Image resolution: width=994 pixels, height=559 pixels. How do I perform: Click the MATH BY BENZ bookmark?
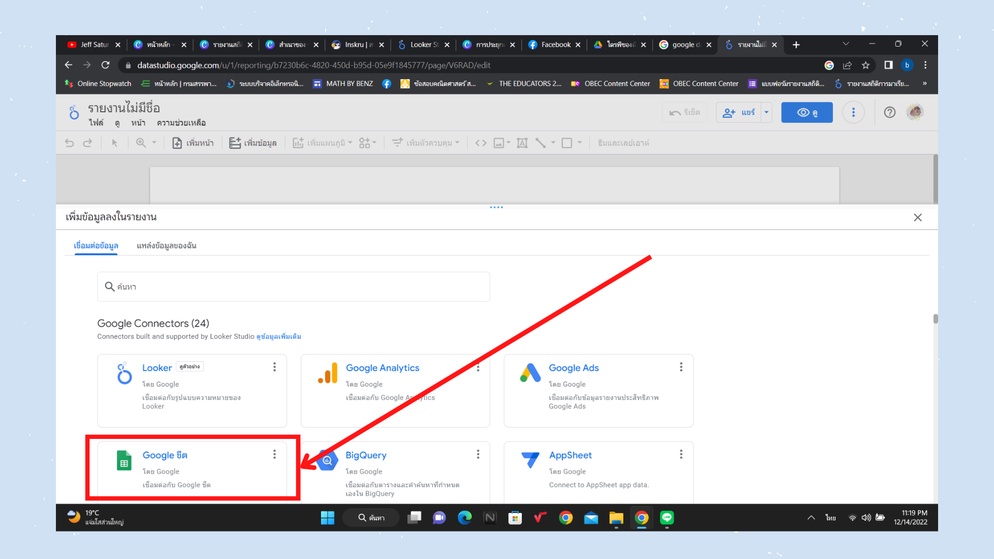343,84
